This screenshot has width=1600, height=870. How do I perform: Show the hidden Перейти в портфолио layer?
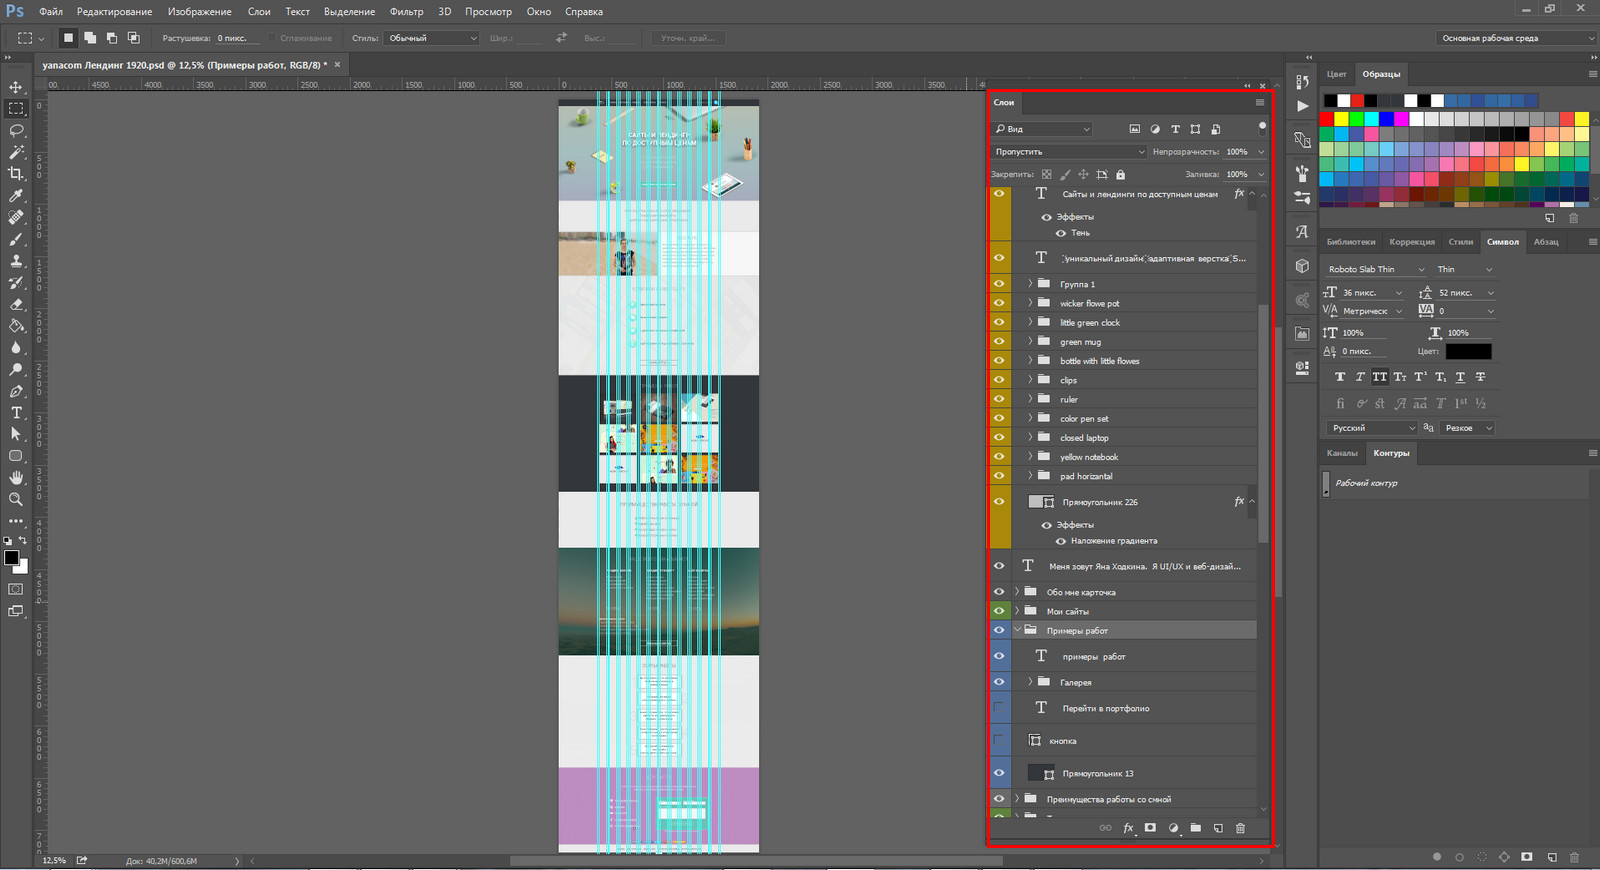click(x=999, y=708)
